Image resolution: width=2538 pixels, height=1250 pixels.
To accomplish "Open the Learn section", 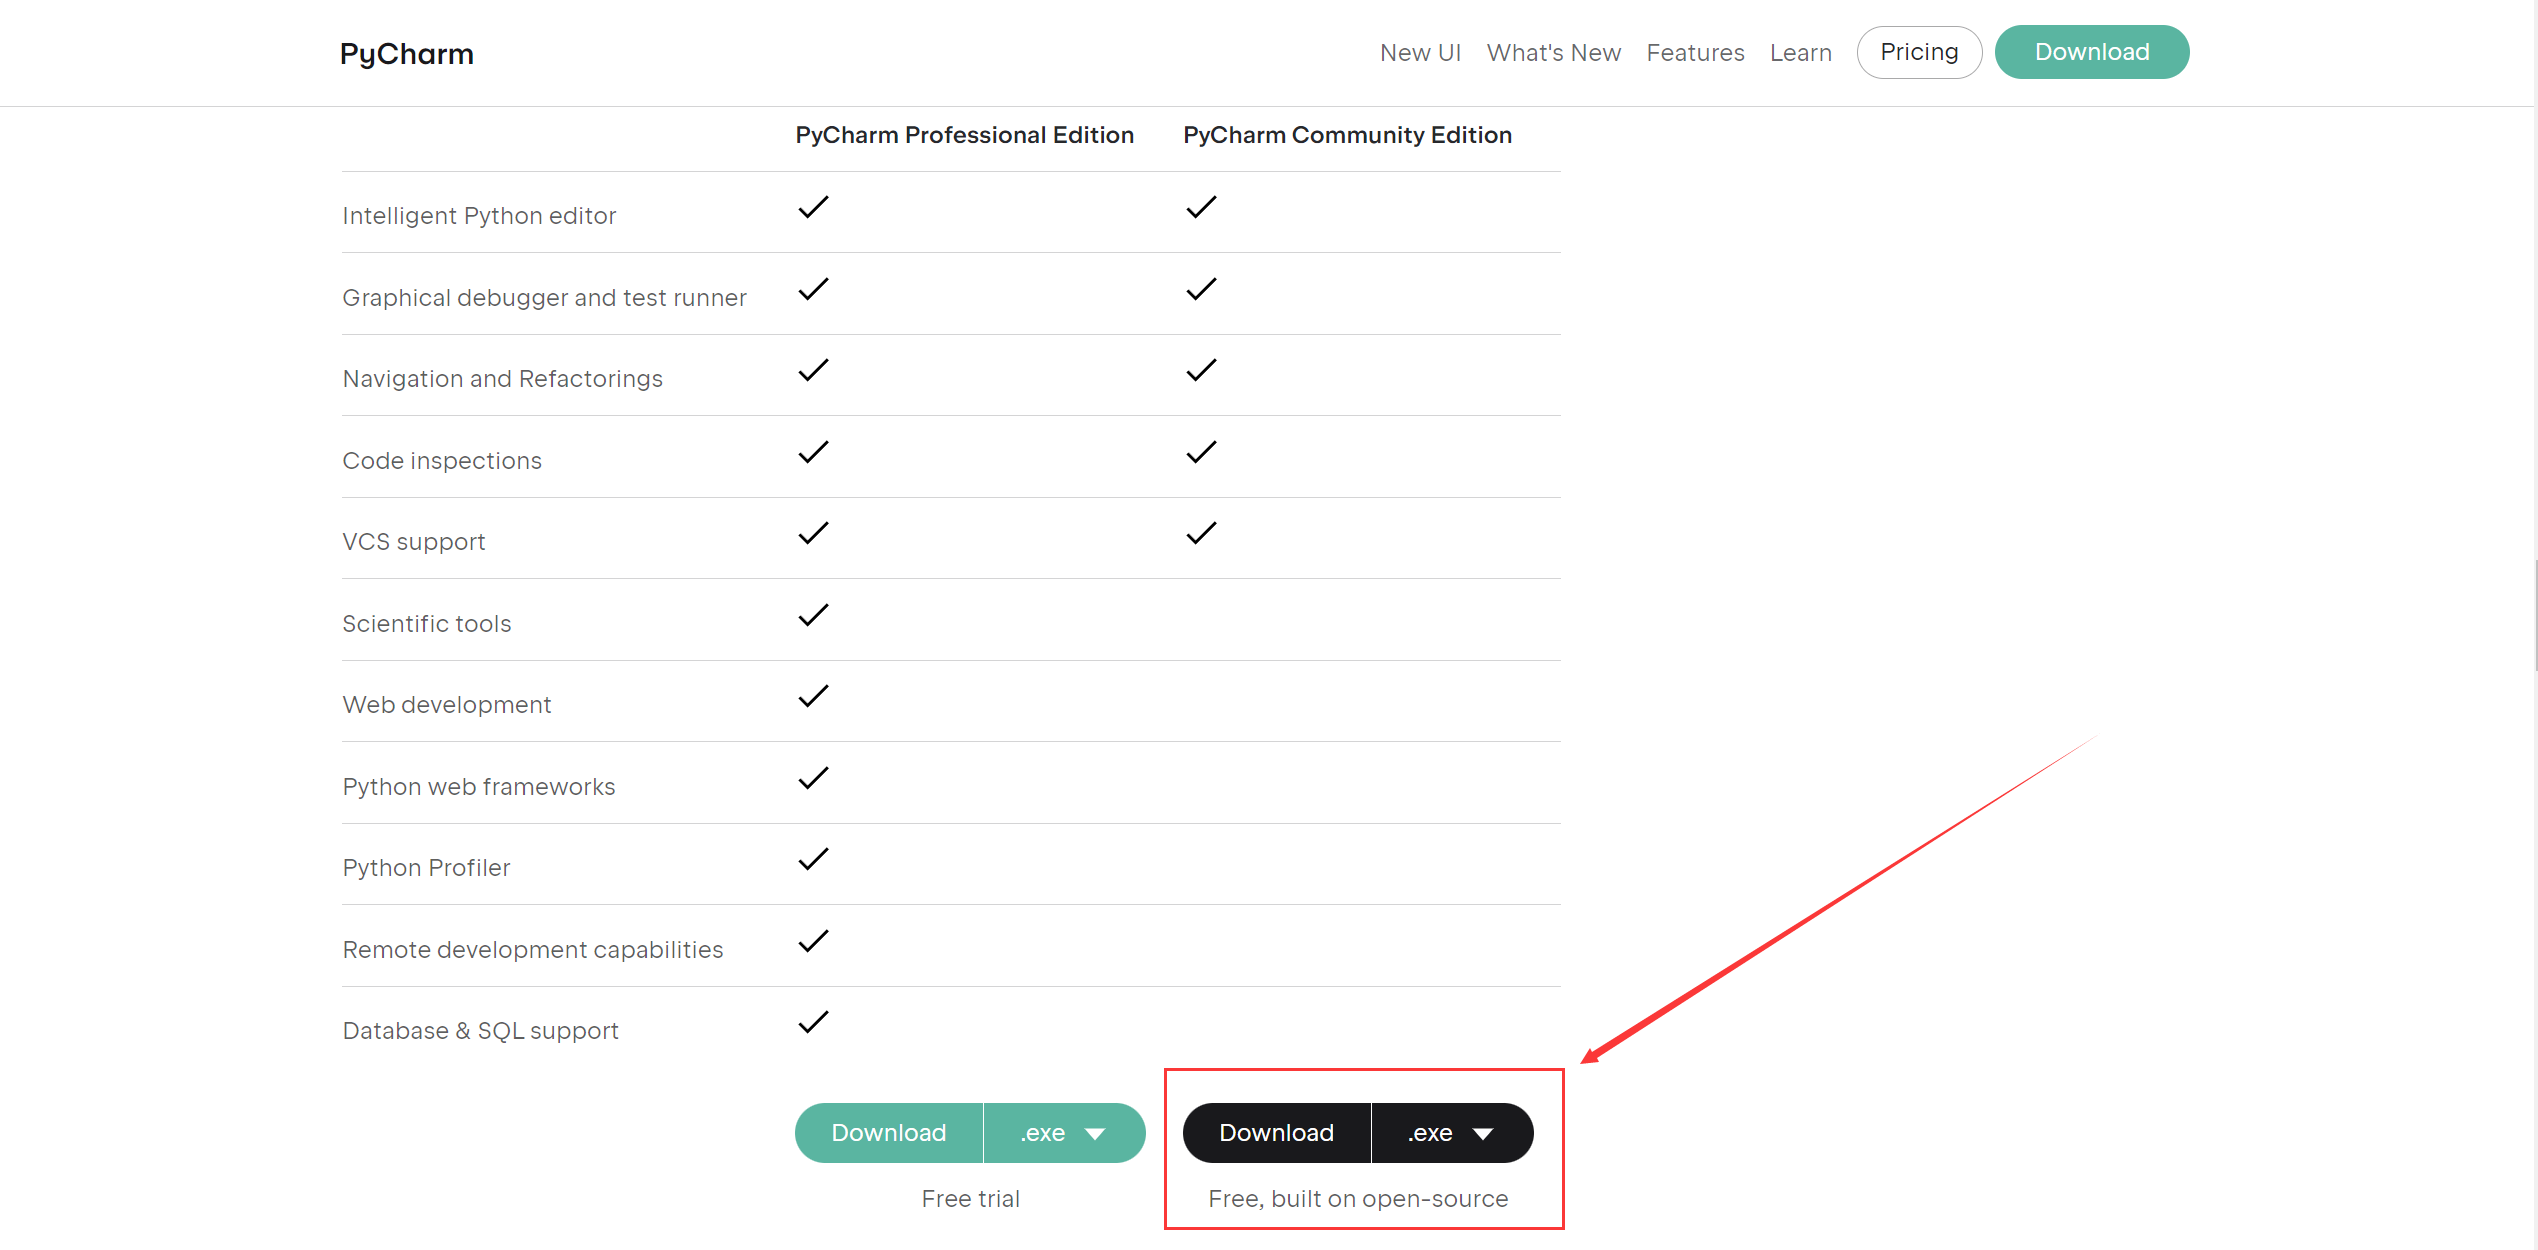I will [x=1800, y=53].
